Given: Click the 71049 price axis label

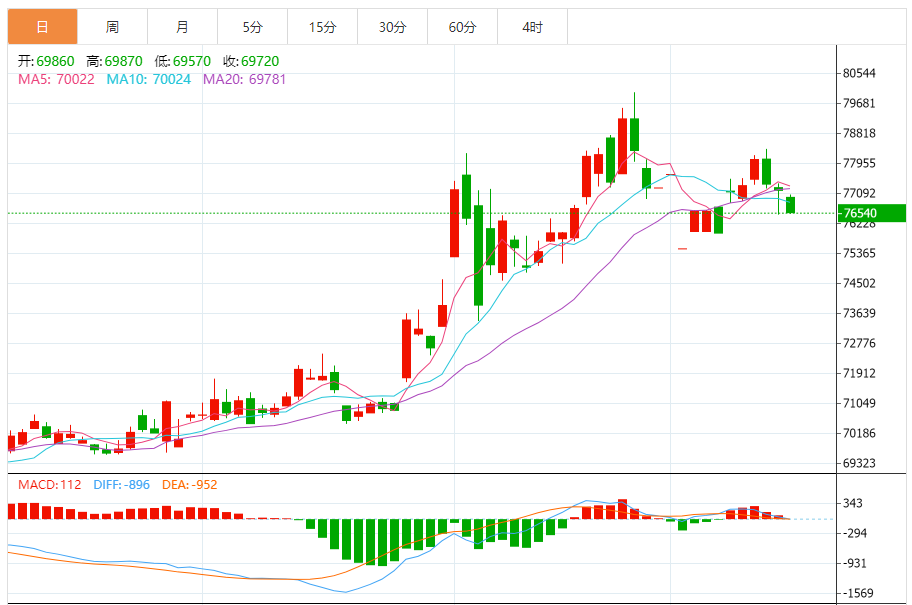Looking at the screenshot, I should tap(859, 403).
